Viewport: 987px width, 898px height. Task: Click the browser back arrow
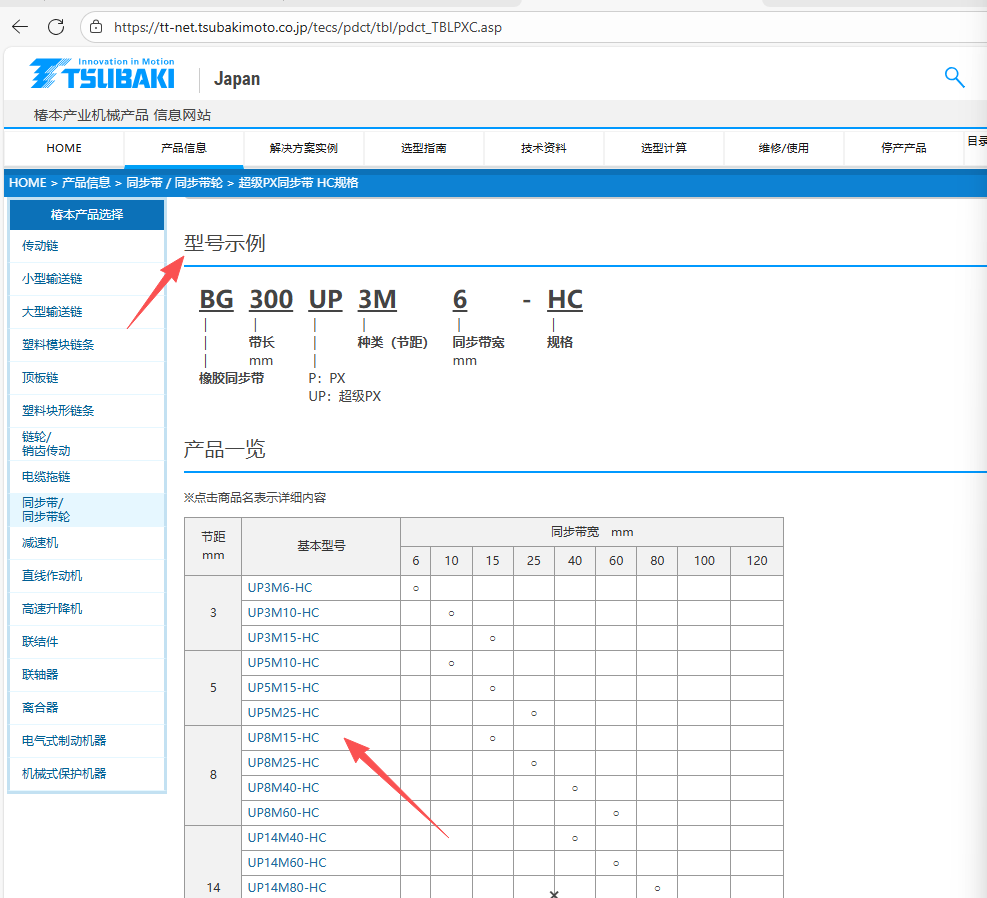(x=19, y=27)
